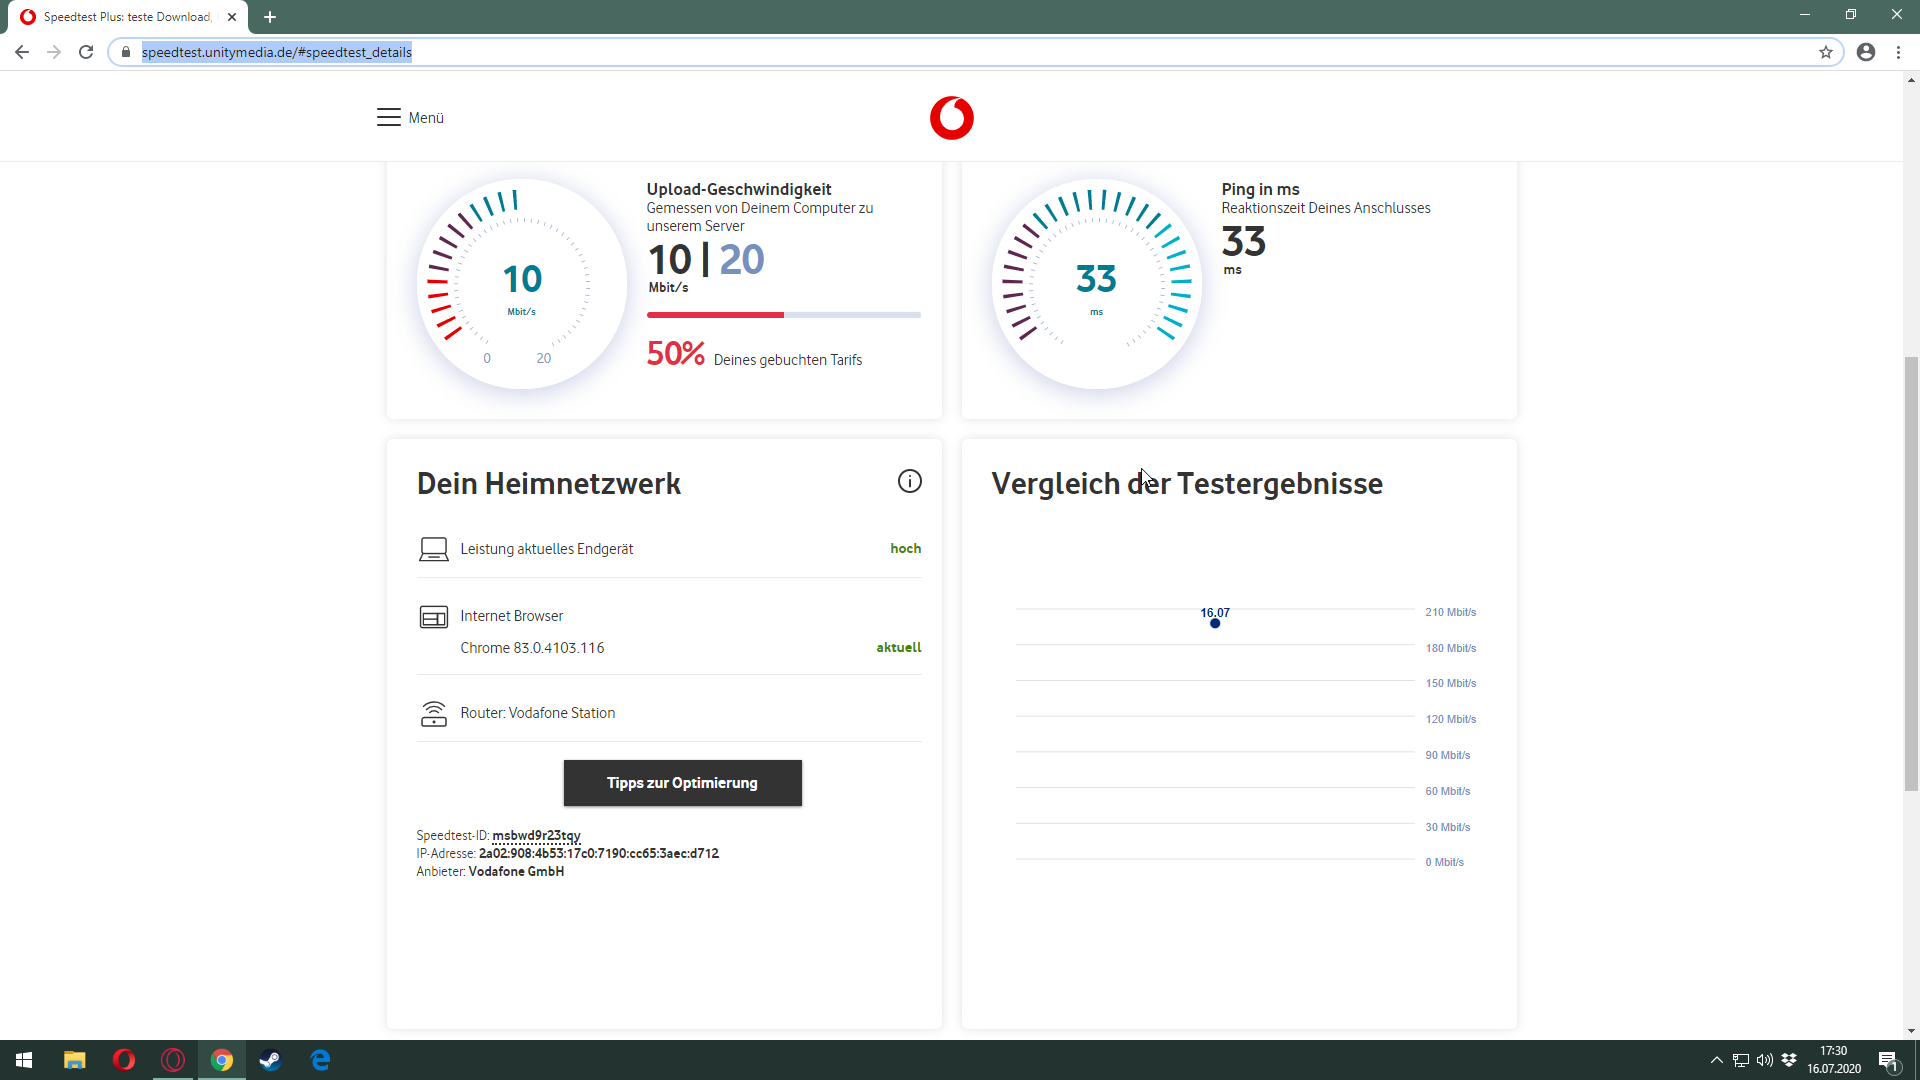Open Chrome three-dot options menu
Viewport: 1920px width, 1080px height.
1898,52
